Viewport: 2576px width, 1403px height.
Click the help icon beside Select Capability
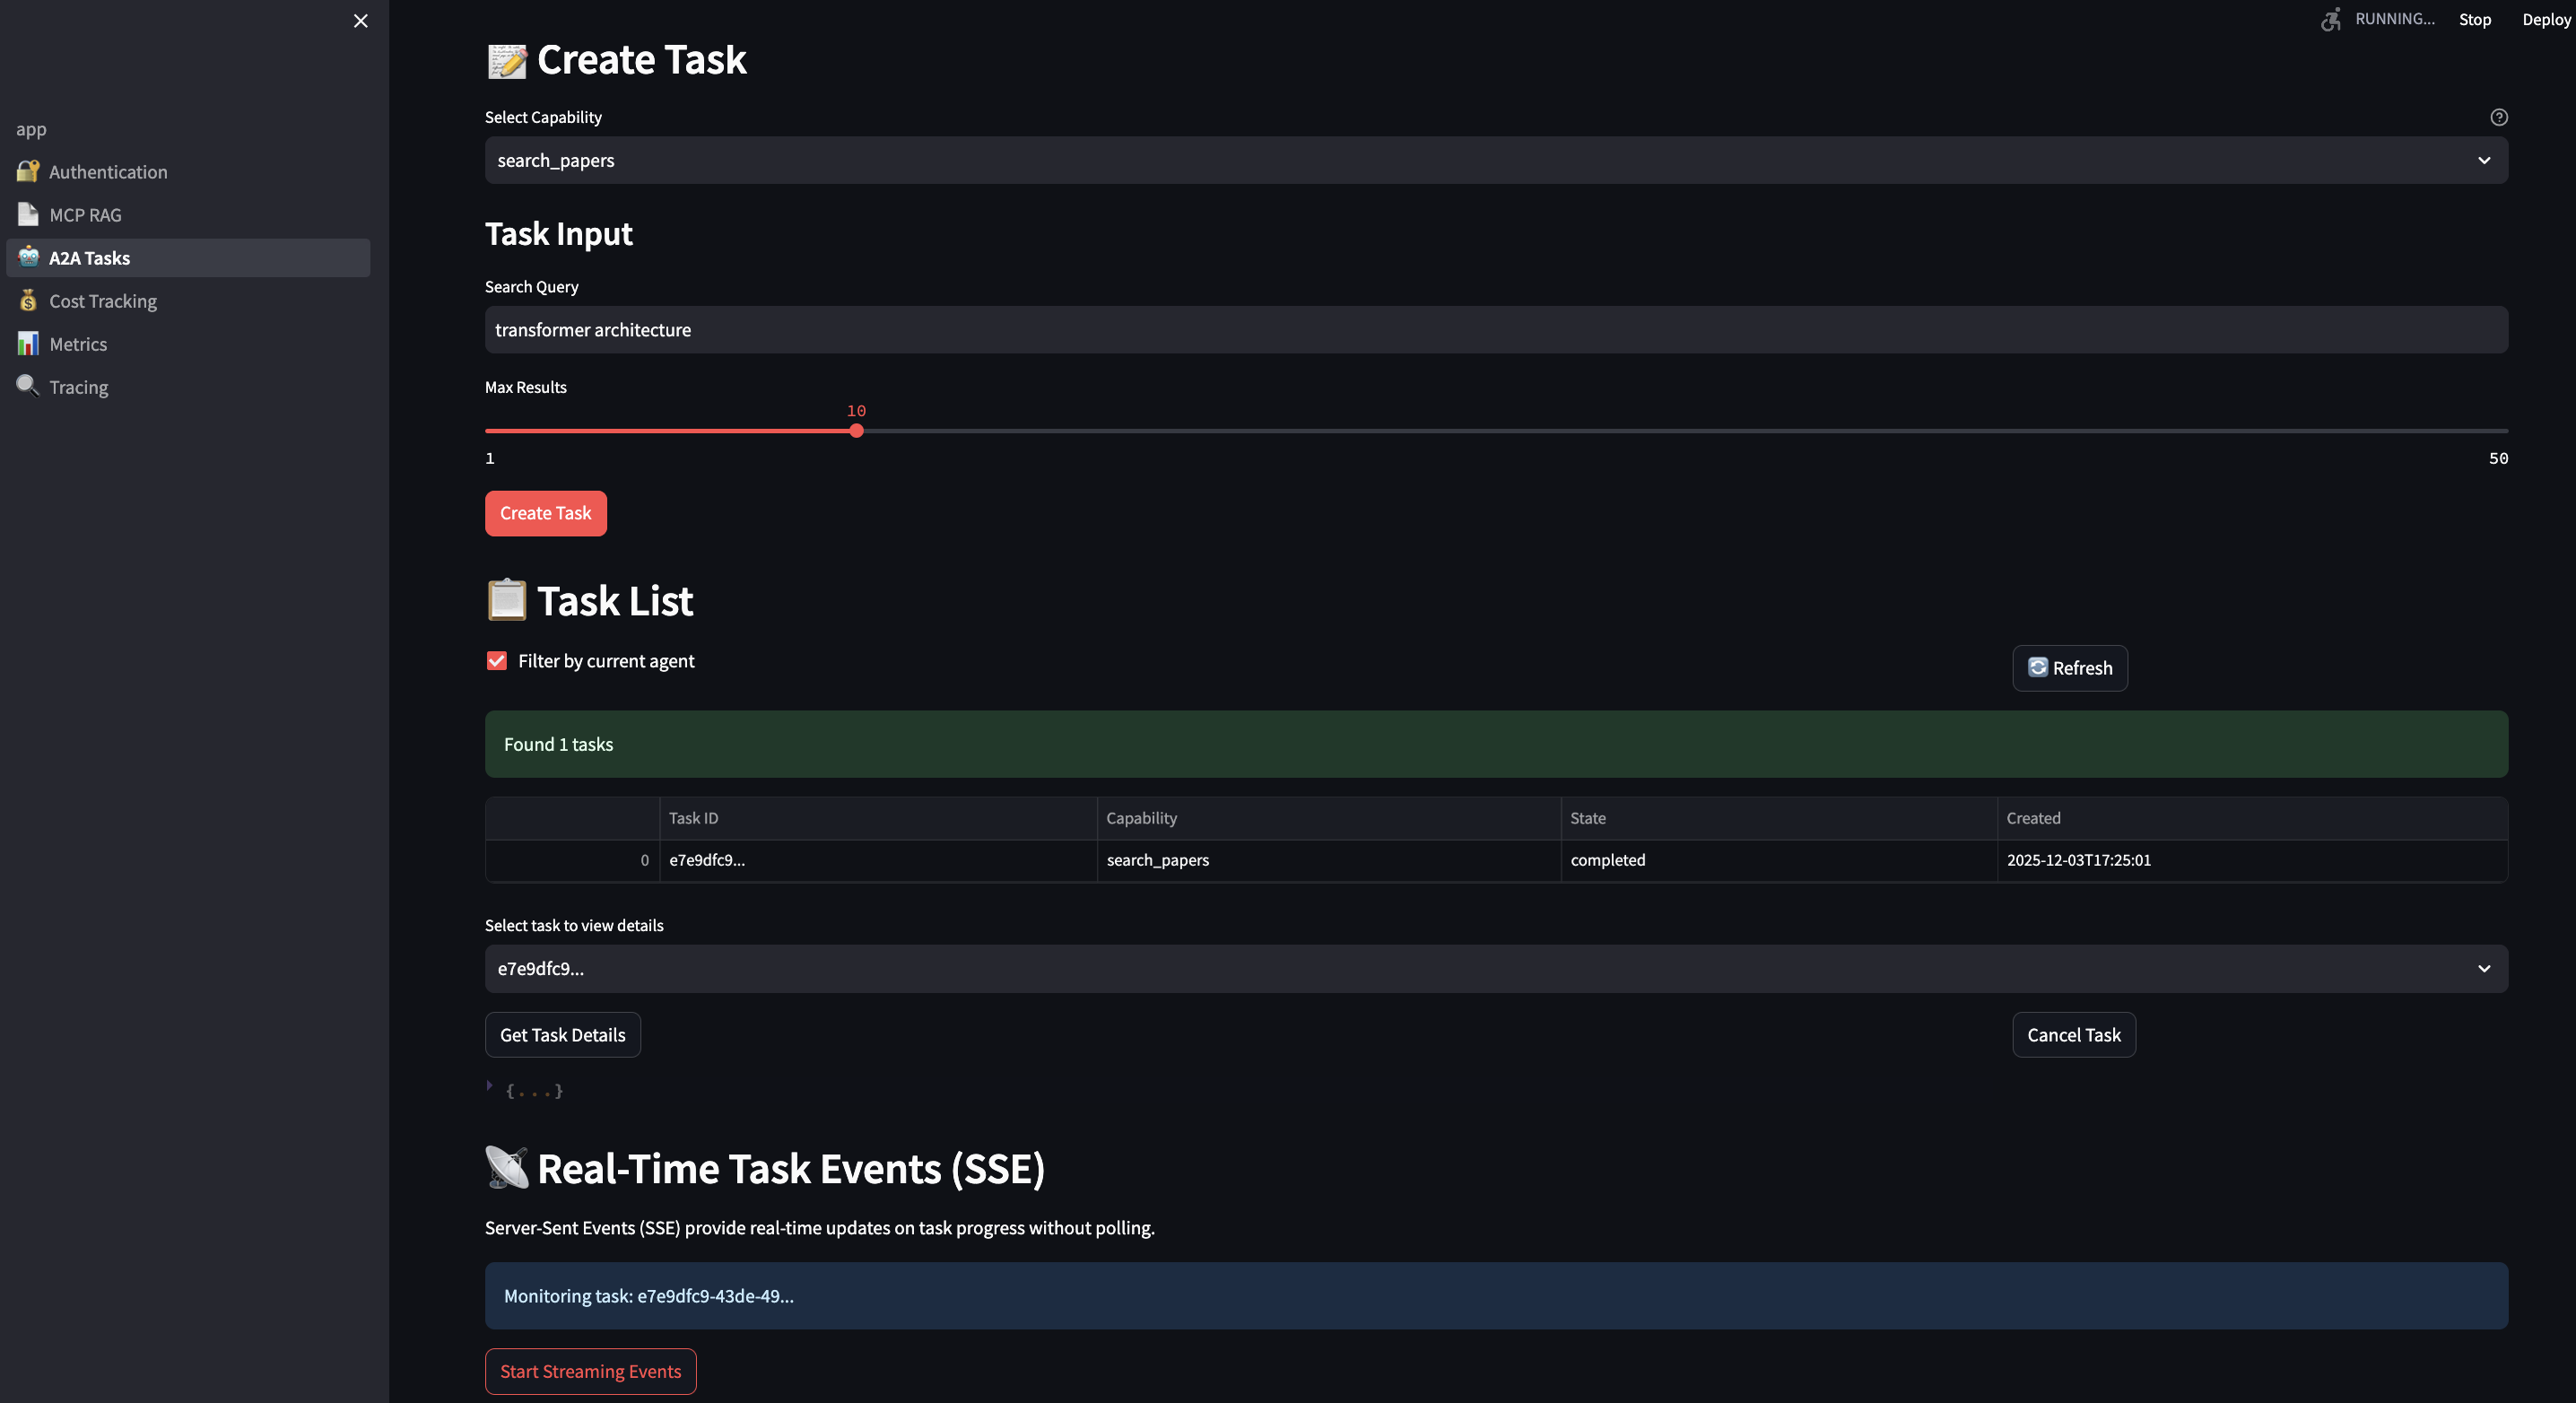click(x=2498, y=117)
